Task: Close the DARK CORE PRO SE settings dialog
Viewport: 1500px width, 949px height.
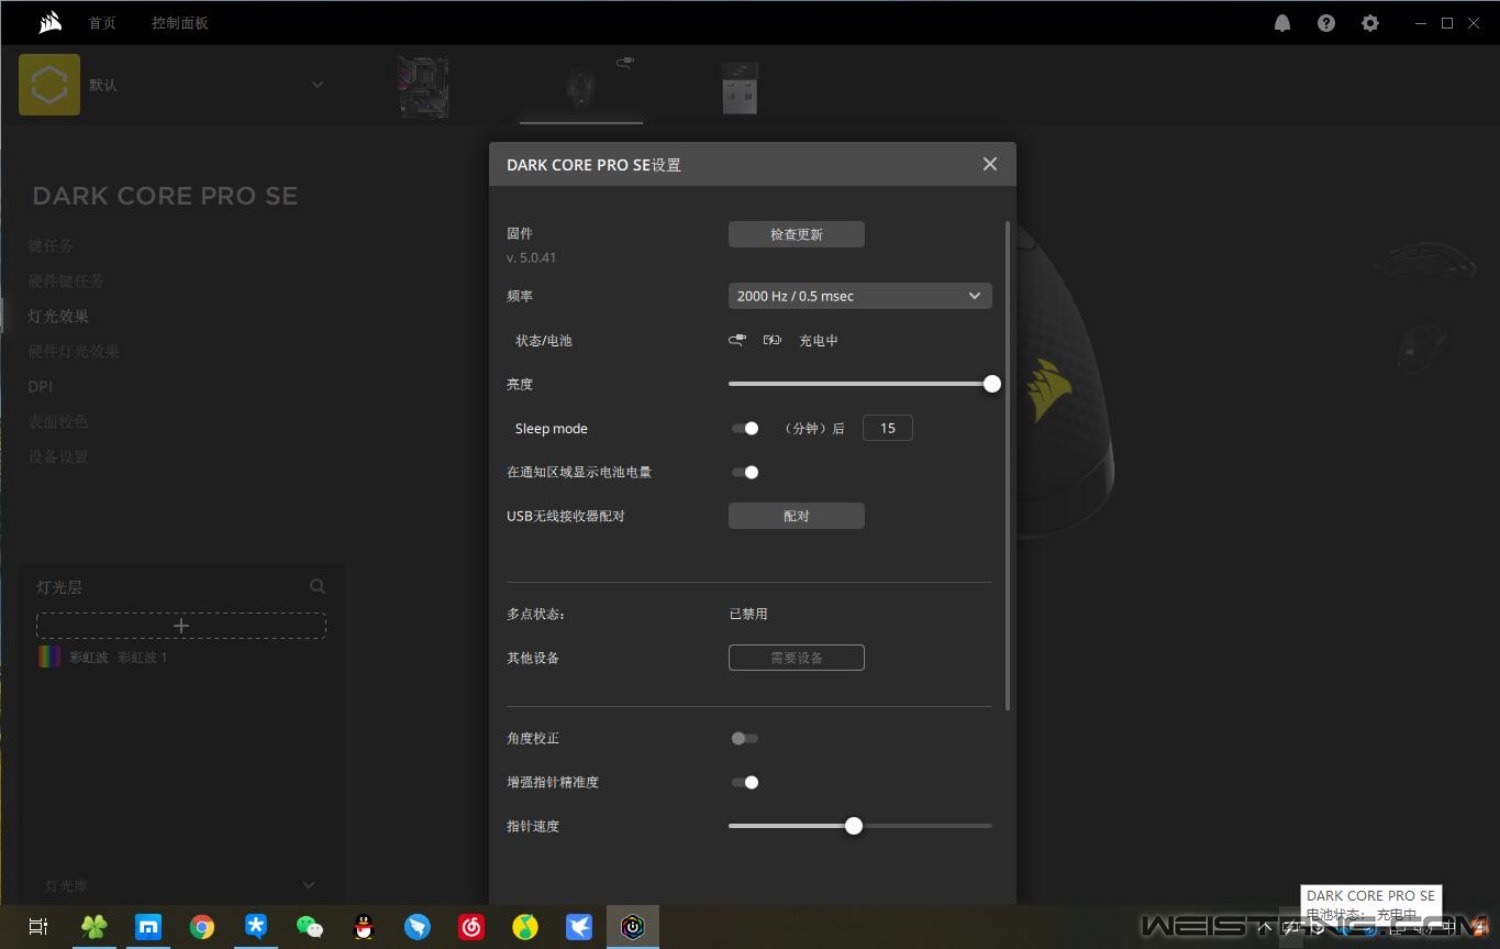Action: click(989, 164)
